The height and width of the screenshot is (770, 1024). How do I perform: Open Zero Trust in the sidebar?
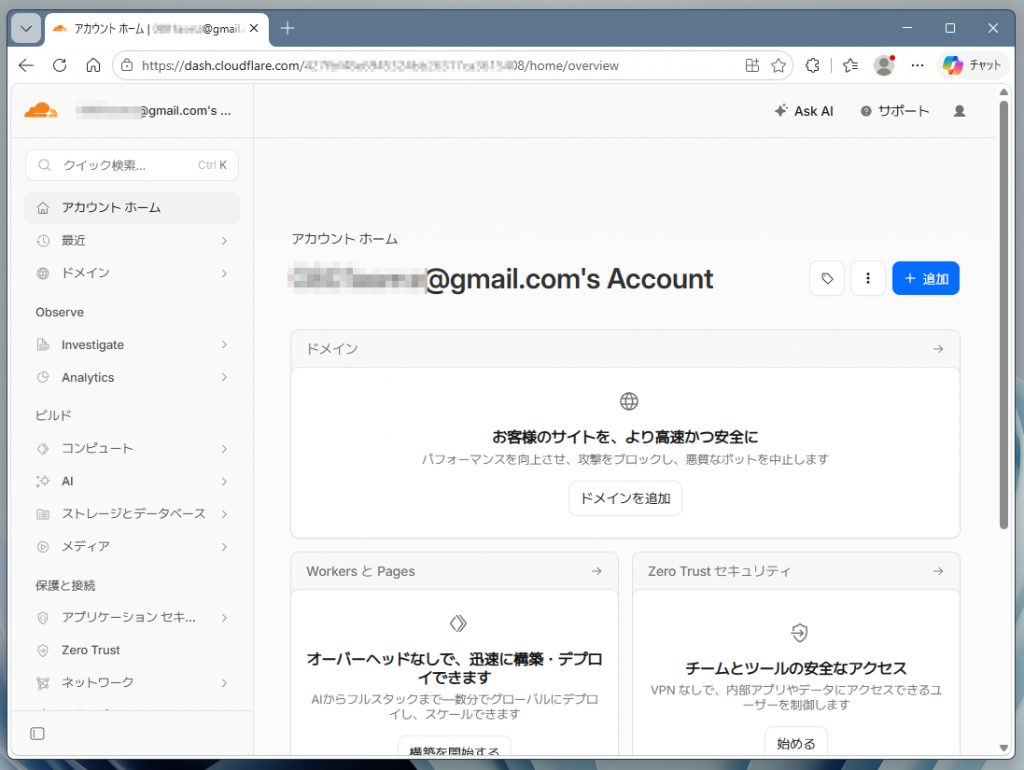point(132,650)
